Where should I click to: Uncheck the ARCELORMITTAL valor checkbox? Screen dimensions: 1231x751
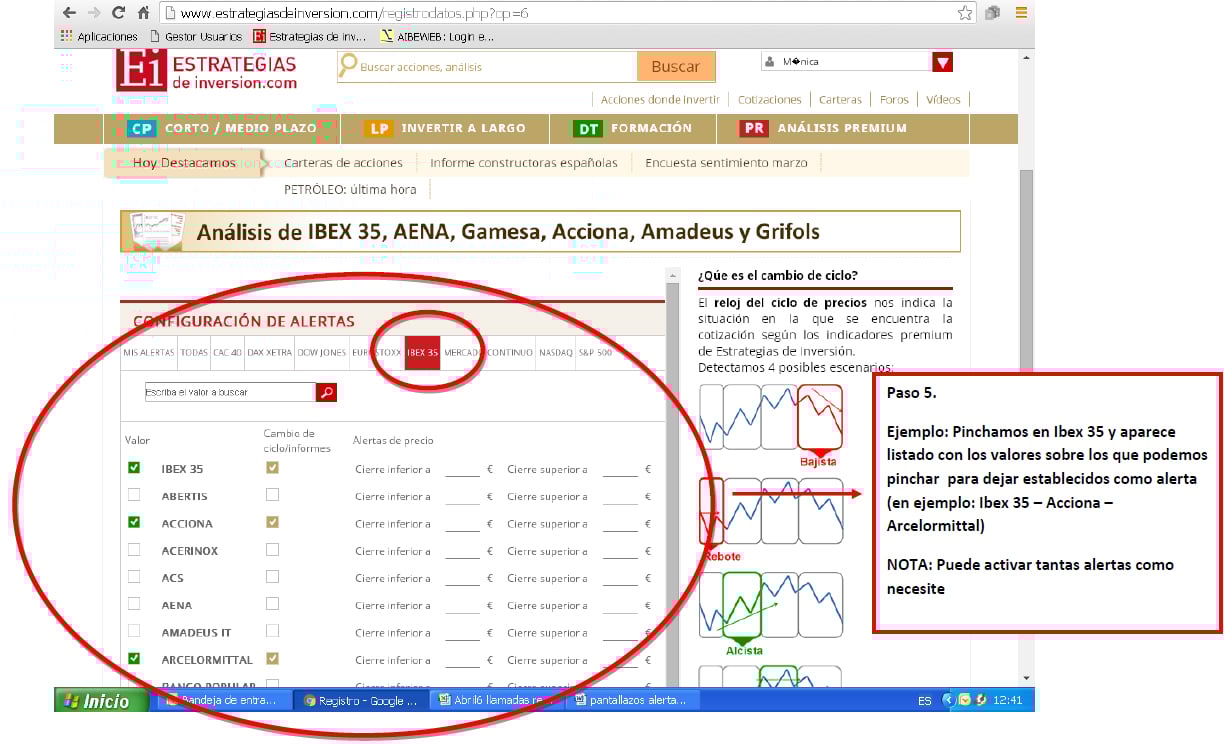134,659
